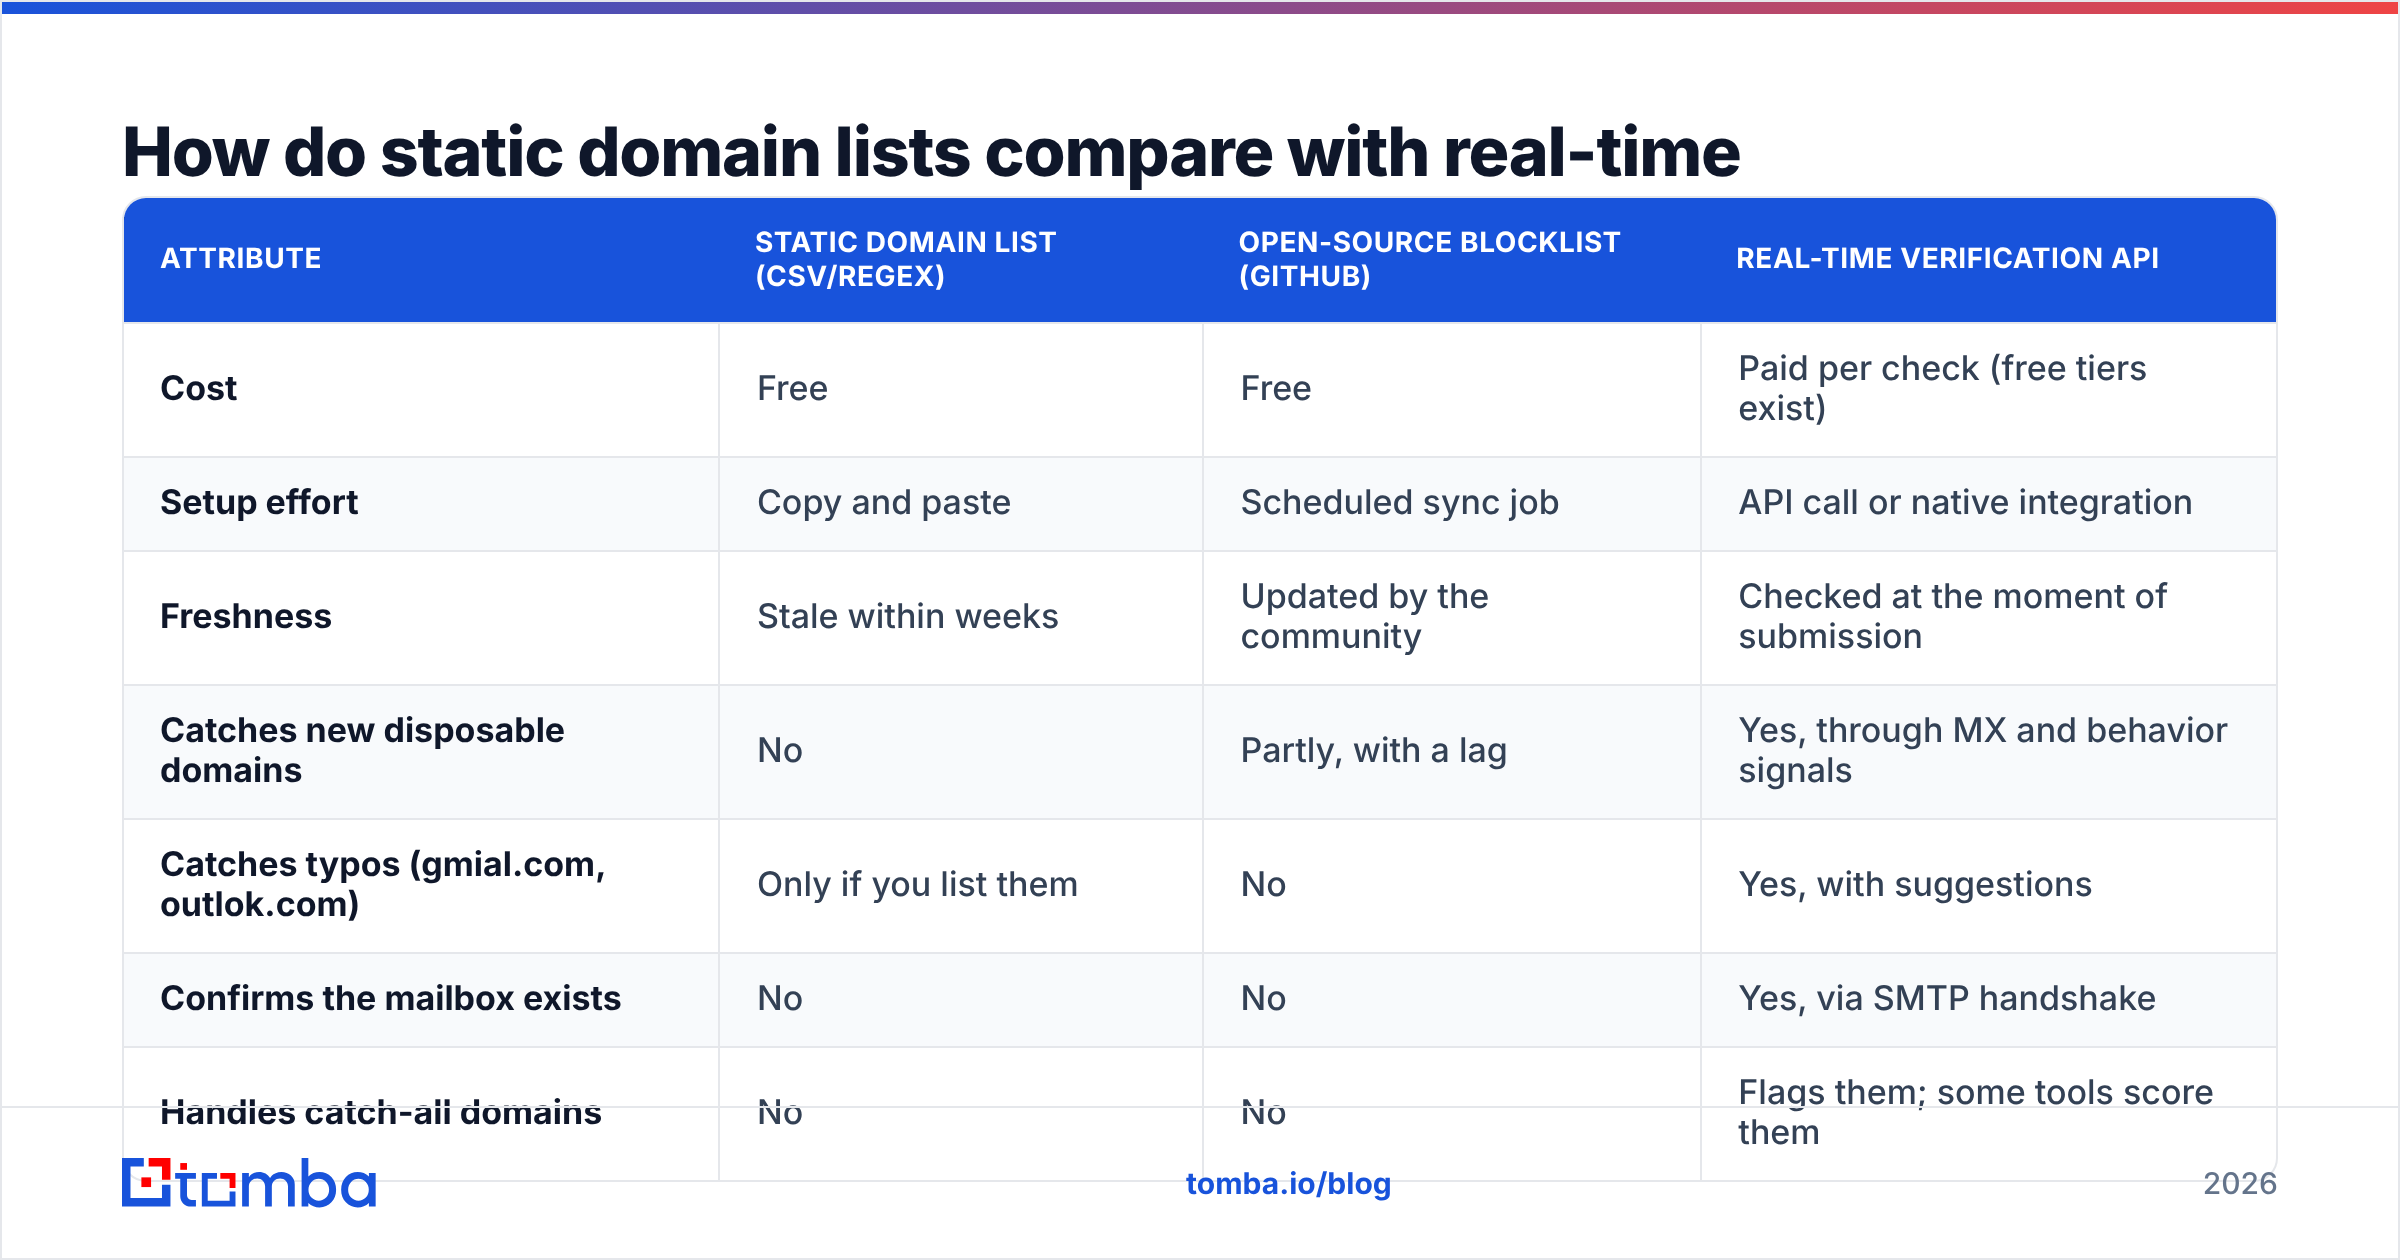Click 'Handles catch-all domains' row label
Viewport: 2400px width, 1260px height.
click(x=381, y=1112)
